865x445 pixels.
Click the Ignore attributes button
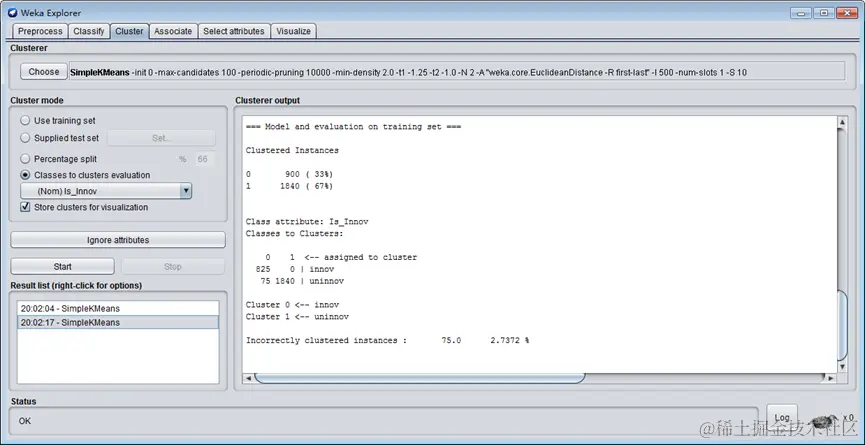click(118, 240)
